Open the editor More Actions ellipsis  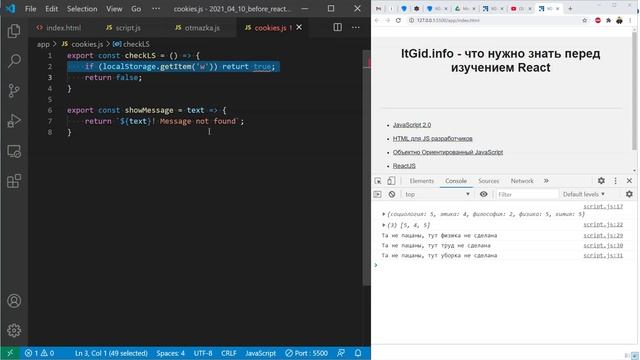(356, 27)
